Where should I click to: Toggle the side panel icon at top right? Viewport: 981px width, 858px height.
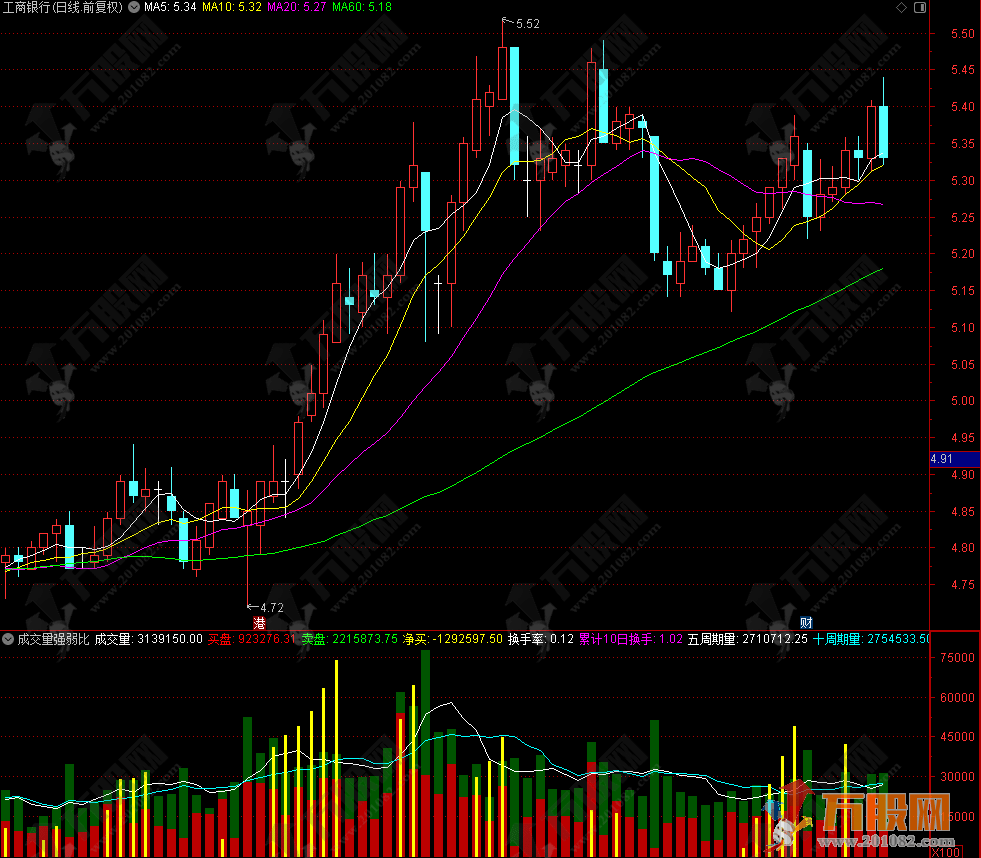tap(920, 8)
